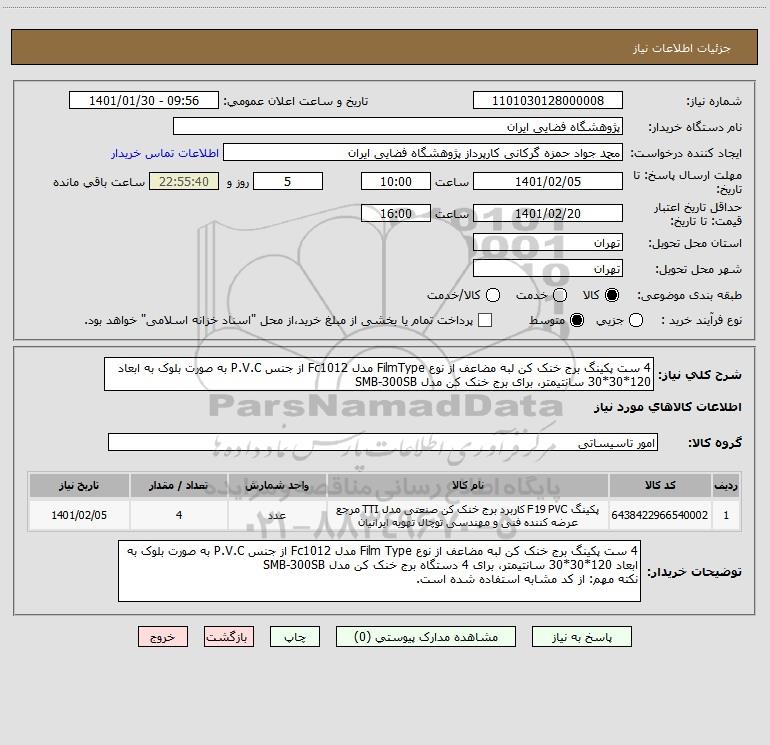
Task: Click the عدد unit cell
Action: point(277,515)
